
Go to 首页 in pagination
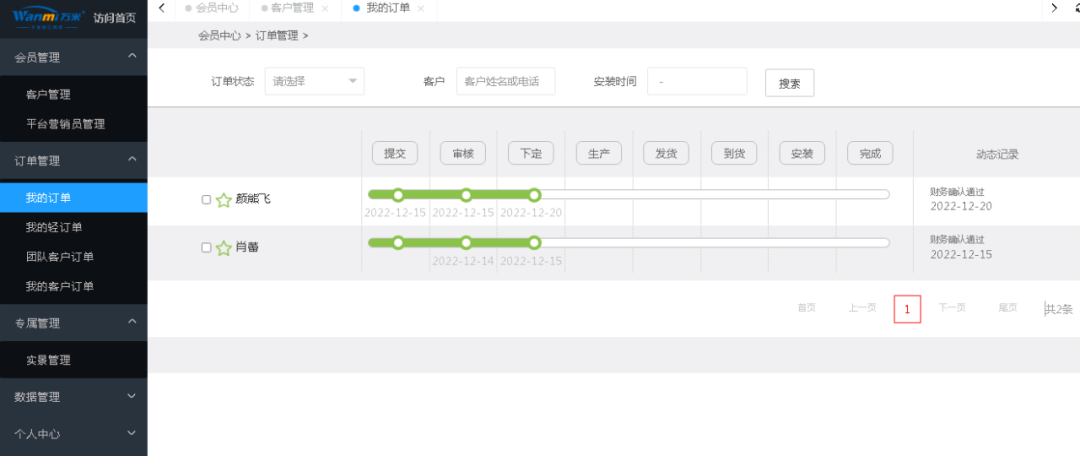[807, 308]
